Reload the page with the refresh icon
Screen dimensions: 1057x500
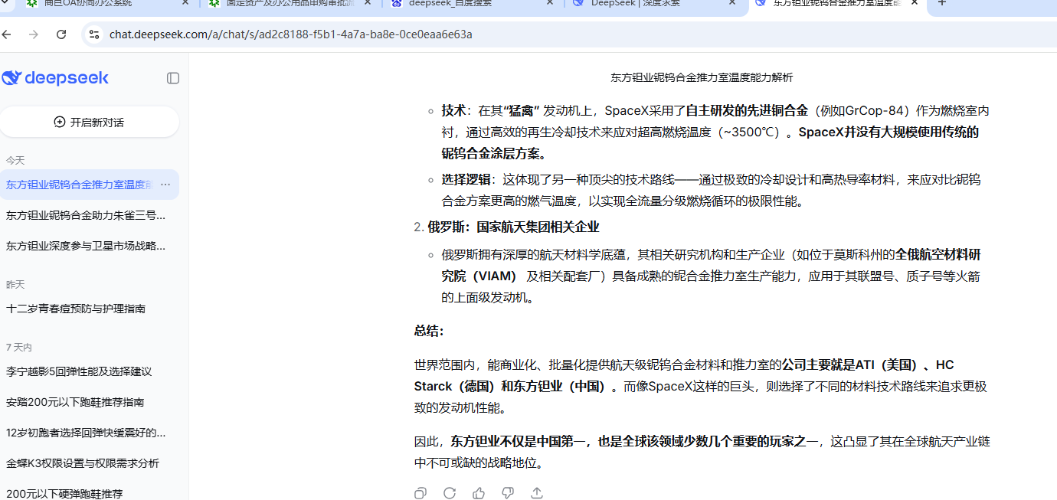pos(61,34)
